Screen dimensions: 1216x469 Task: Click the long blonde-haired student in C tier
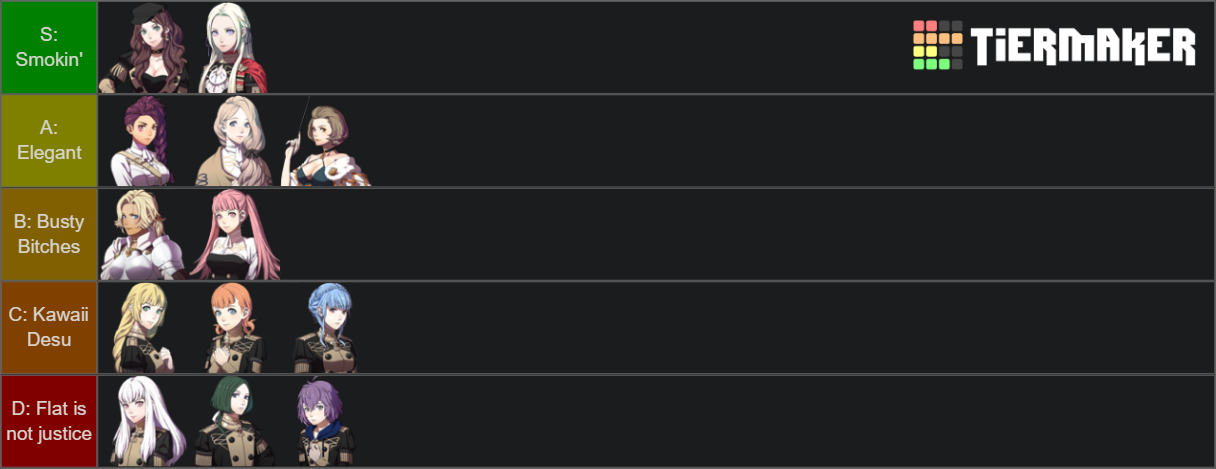[x=143, y=327]
